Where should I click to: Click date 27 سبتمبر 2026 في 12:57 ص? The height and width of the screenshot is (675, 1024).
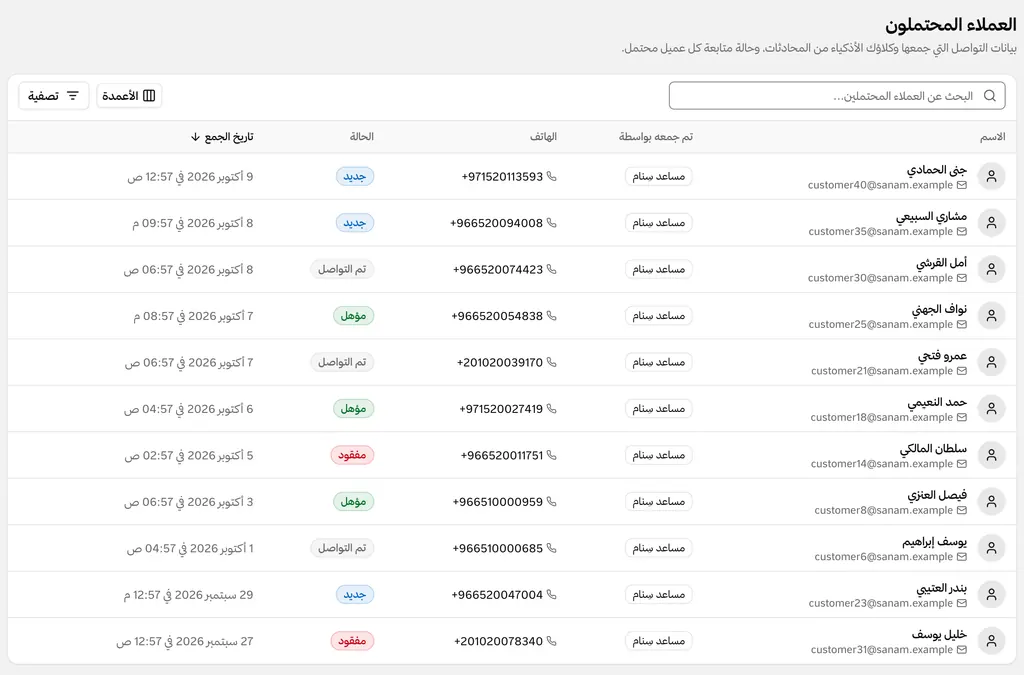click(x=185, y=642)
